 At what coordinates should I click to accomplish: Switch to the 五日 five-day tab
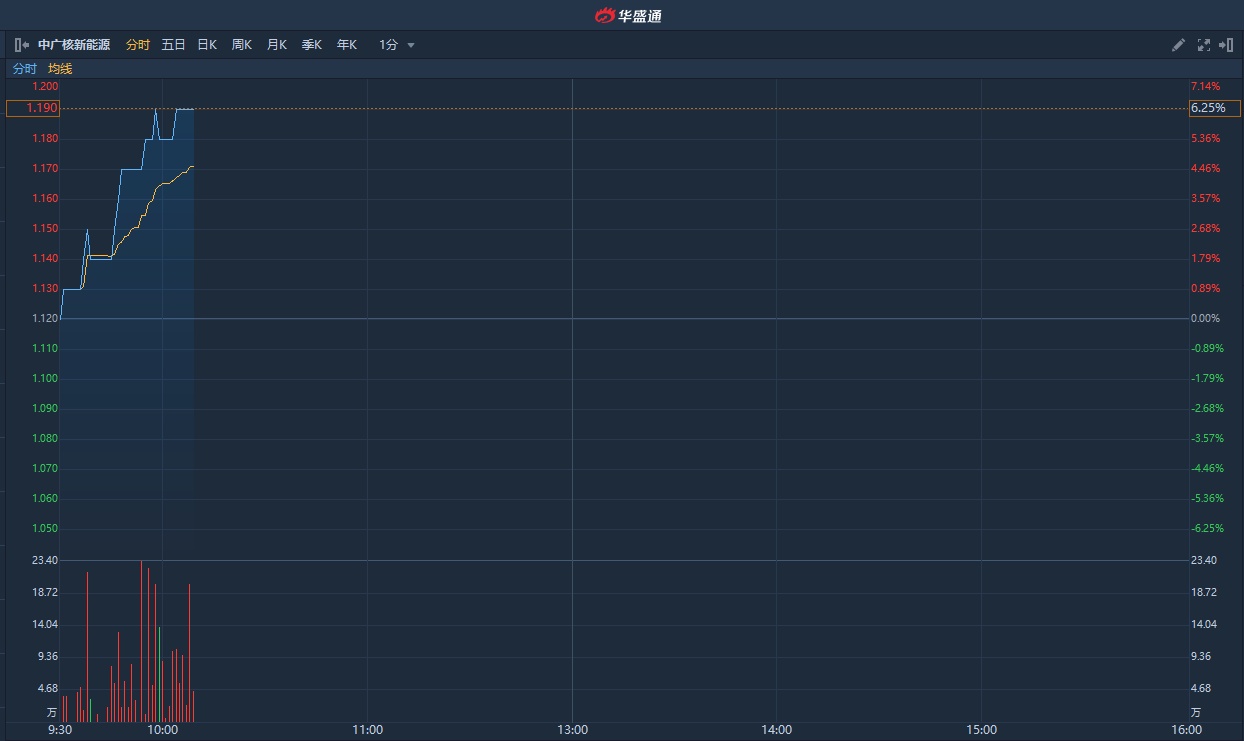pos(173,45)
